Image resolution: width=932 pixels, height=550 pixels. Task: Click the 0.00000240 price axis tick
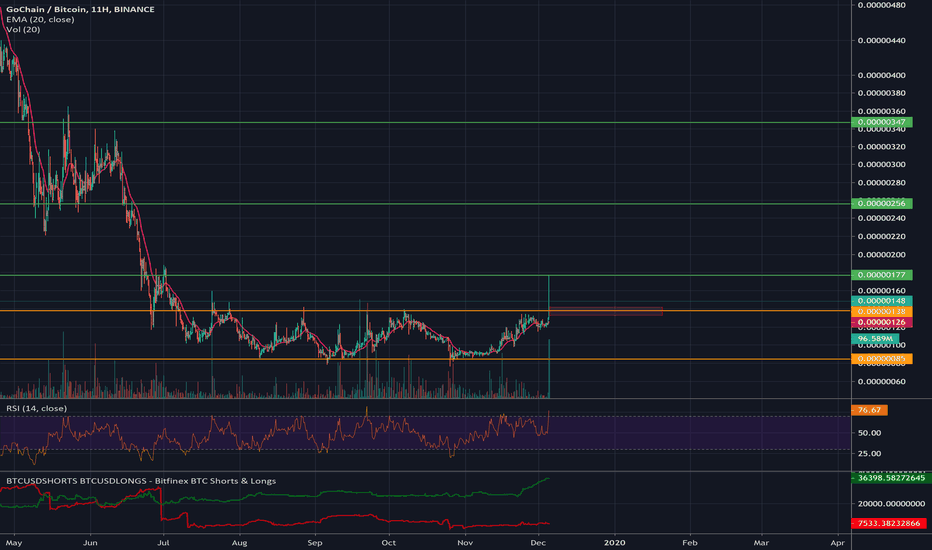pyautogui.click(x=881, y=218)
